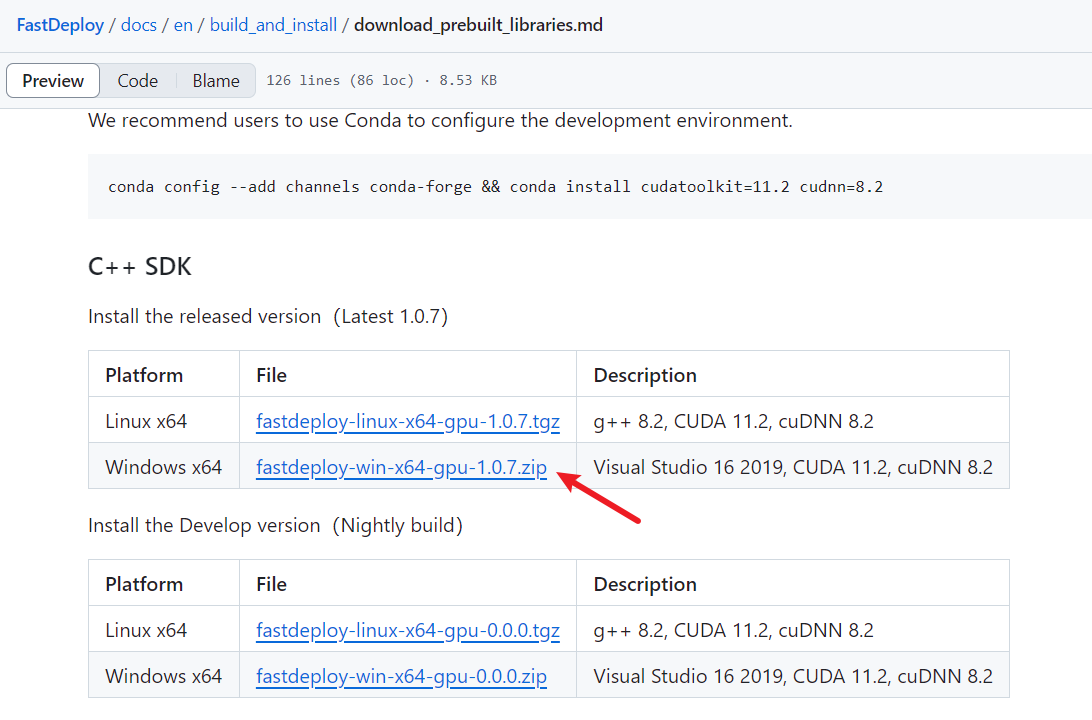Viewport: 1092px width, 720px height.
Task: Download fastdeploy-linux-x64-gpu-0.0.0.tgz nightly build
Action: [x=408, y=629]
